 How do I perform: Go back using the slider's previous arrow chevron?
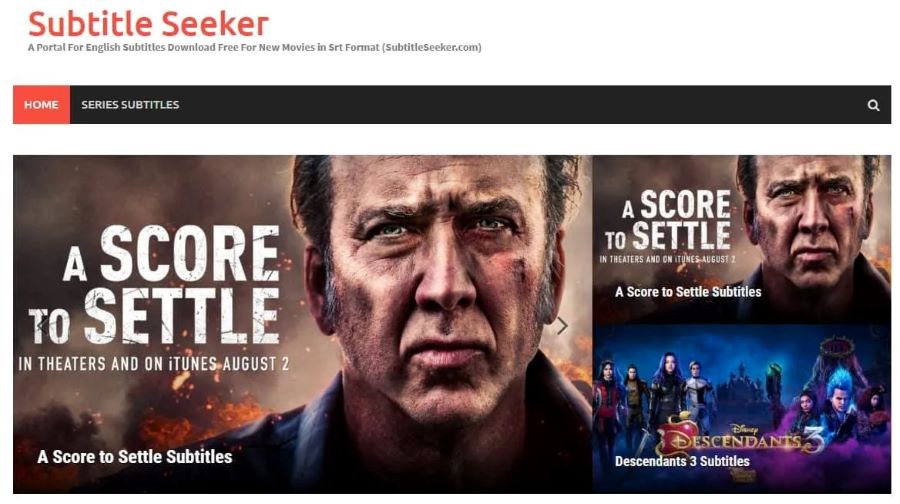42,326
